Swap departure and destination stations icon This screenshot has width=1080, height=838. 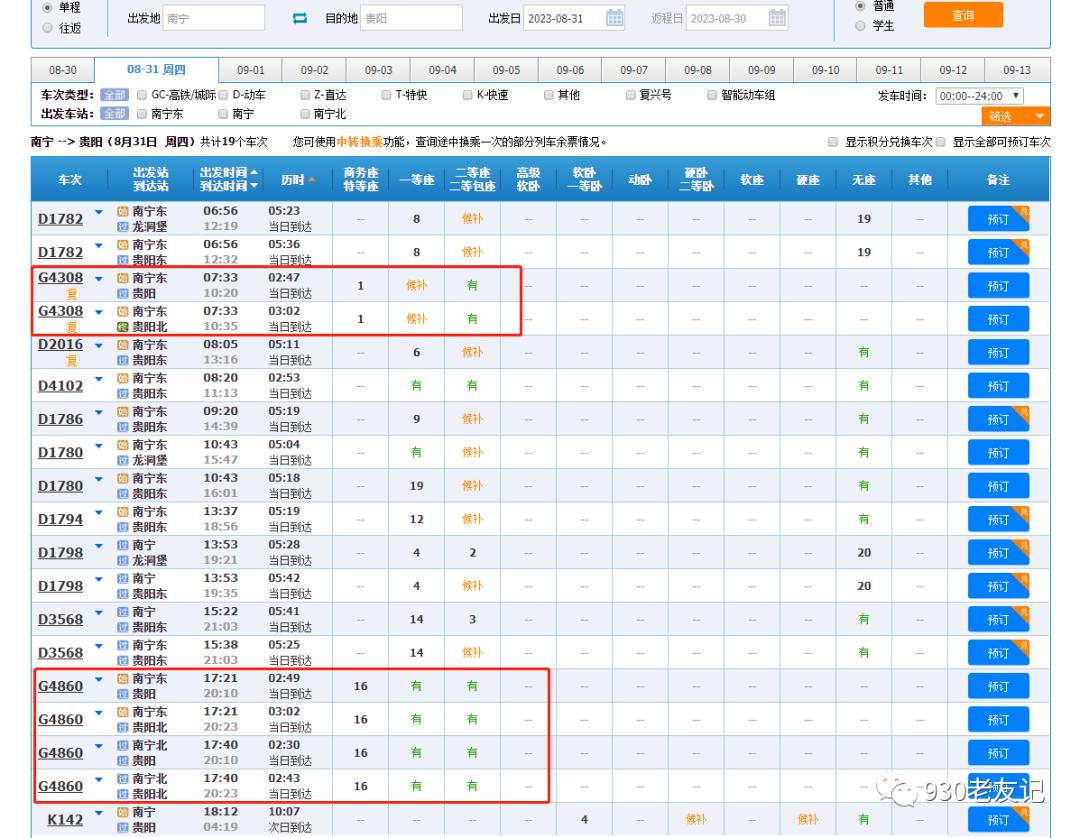click(299, 19)
